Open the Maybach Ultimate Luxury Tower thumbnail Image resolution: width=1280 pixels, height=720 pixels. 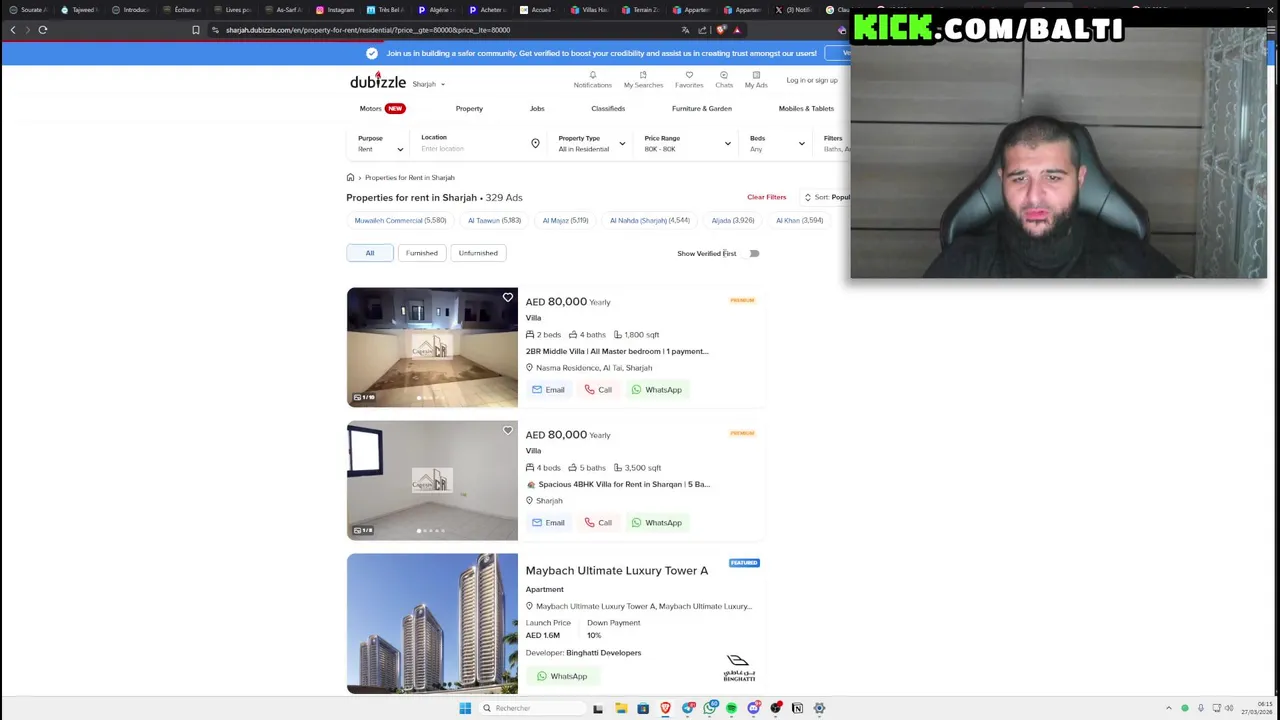point(432,623)
